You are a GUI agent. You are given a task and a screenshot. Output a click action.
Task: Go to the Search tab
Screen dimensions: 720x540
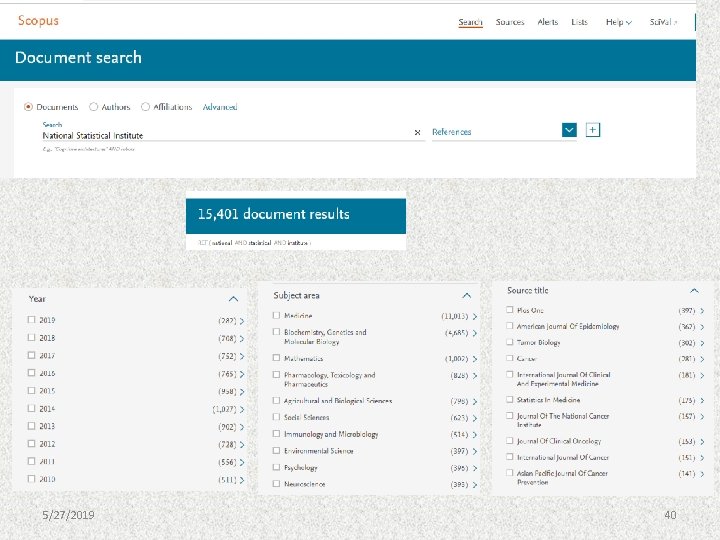click(x=470, y=22)
